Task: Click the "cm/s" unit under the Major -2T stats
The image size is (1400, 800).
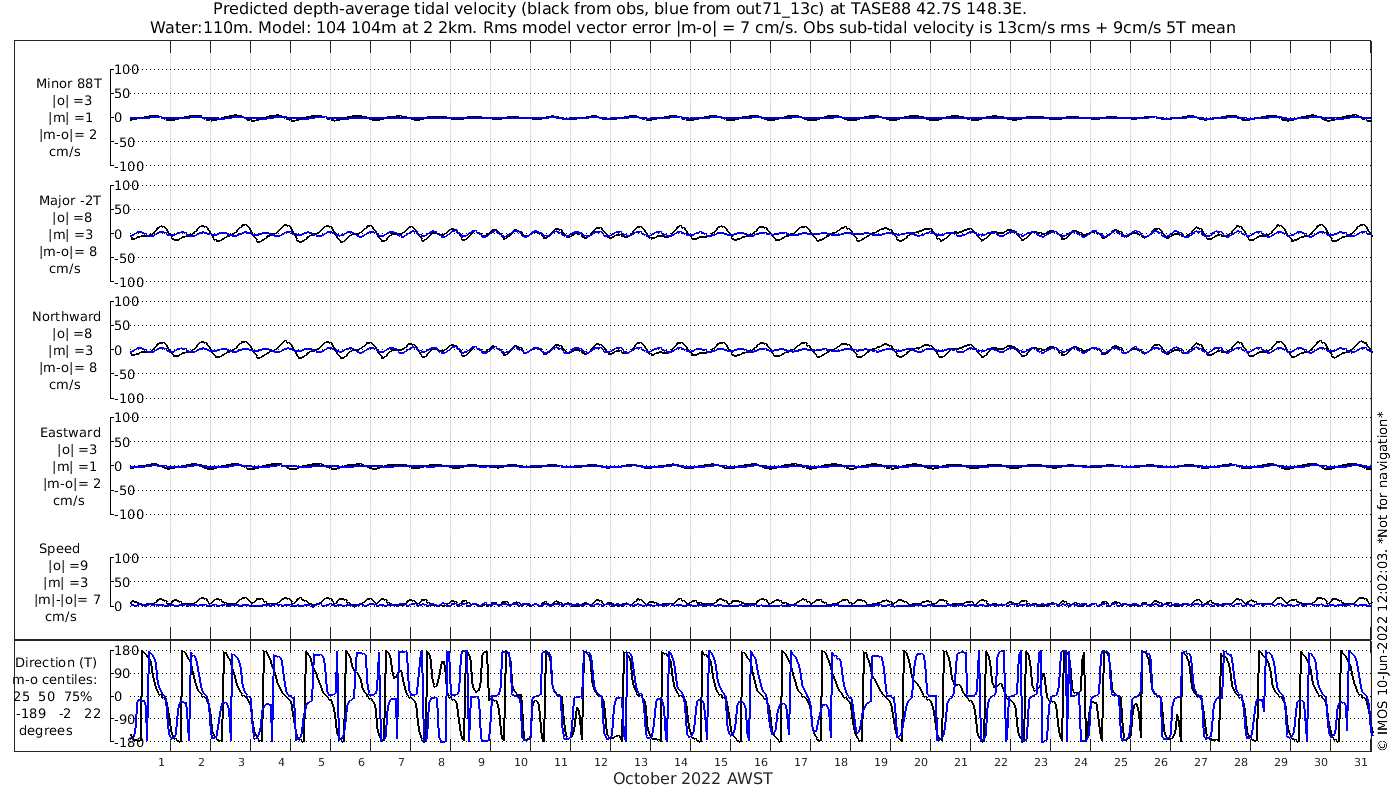Action: pyautogui.click(x=66, y=269)
